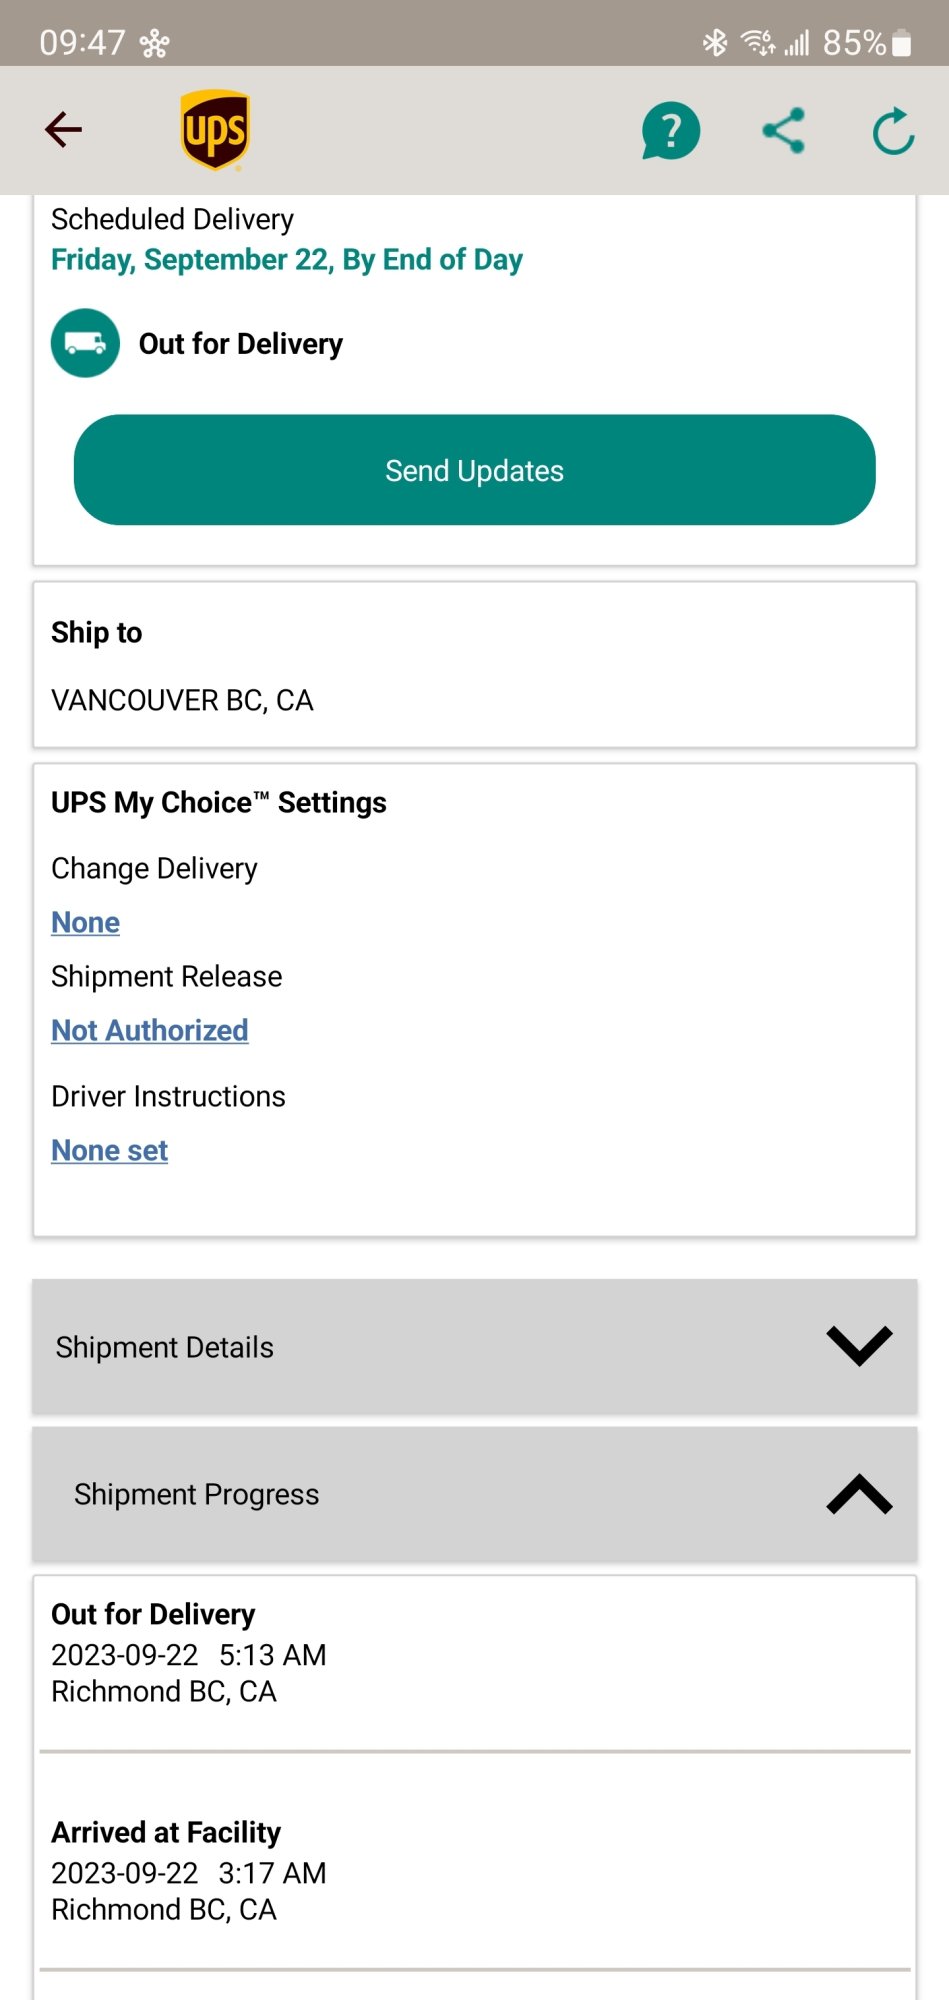Tap the back arrow icon
The image size is (949, 2000).
coord(63,129)
